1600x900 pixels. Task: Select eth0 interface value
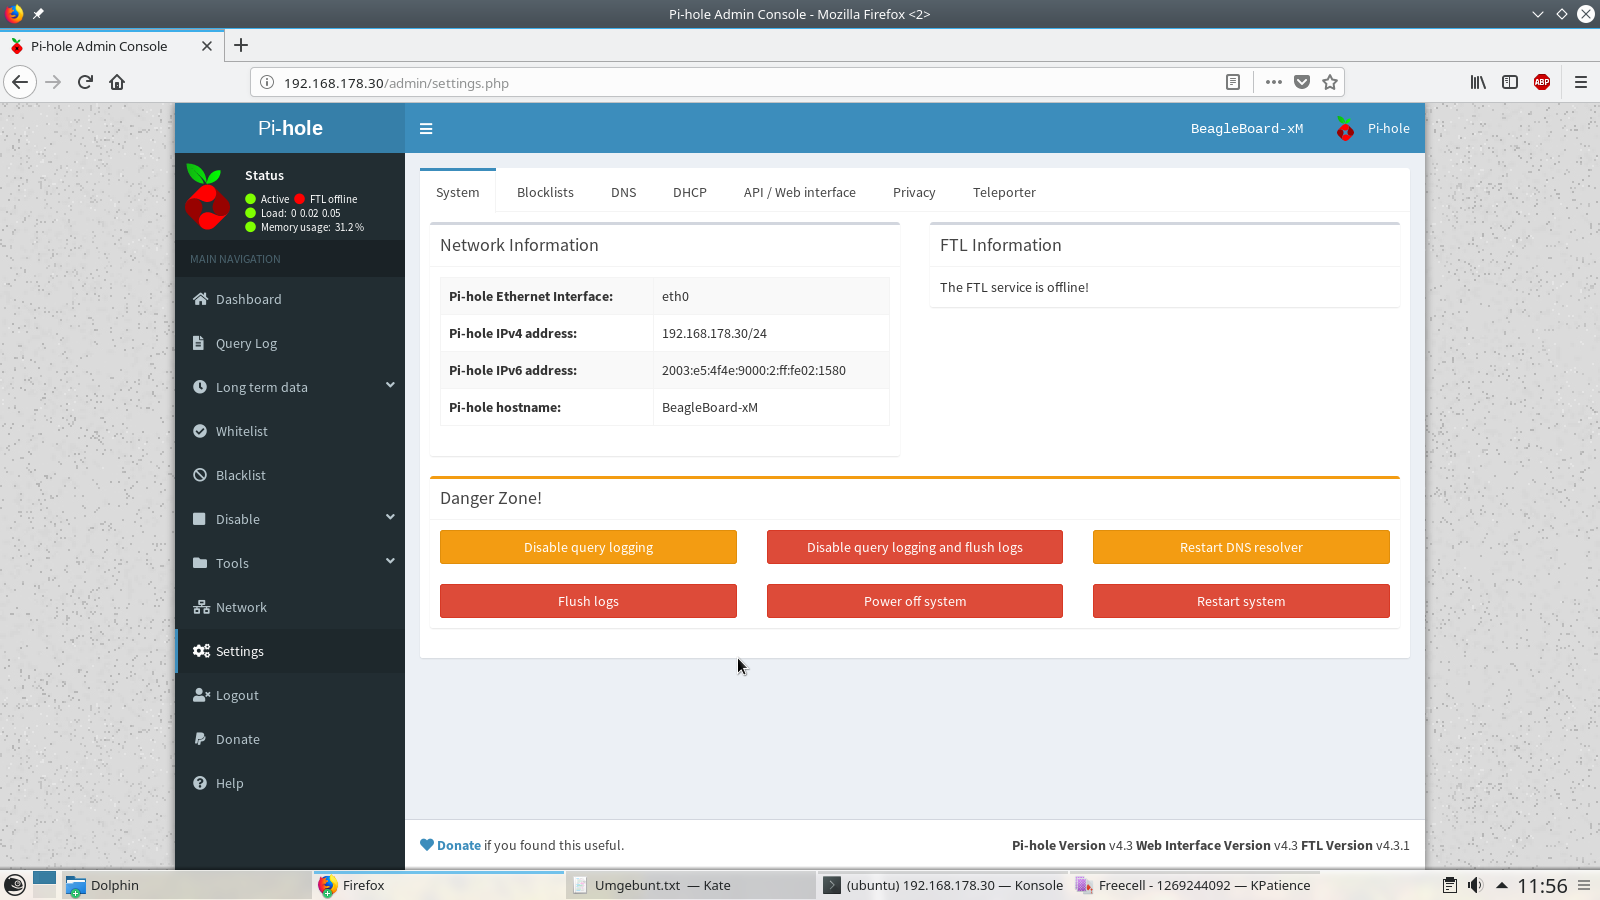click(675, 296)
